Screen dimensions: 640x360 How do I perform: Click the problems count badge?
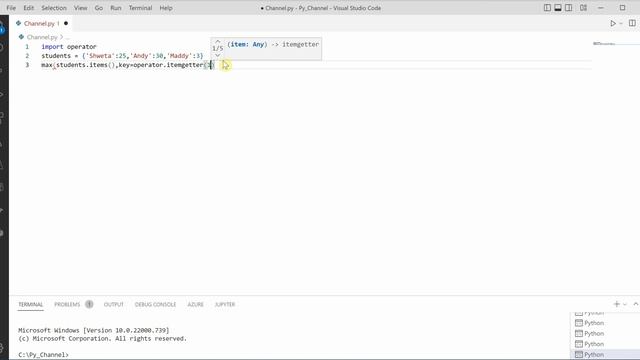(x=89, y=304)
